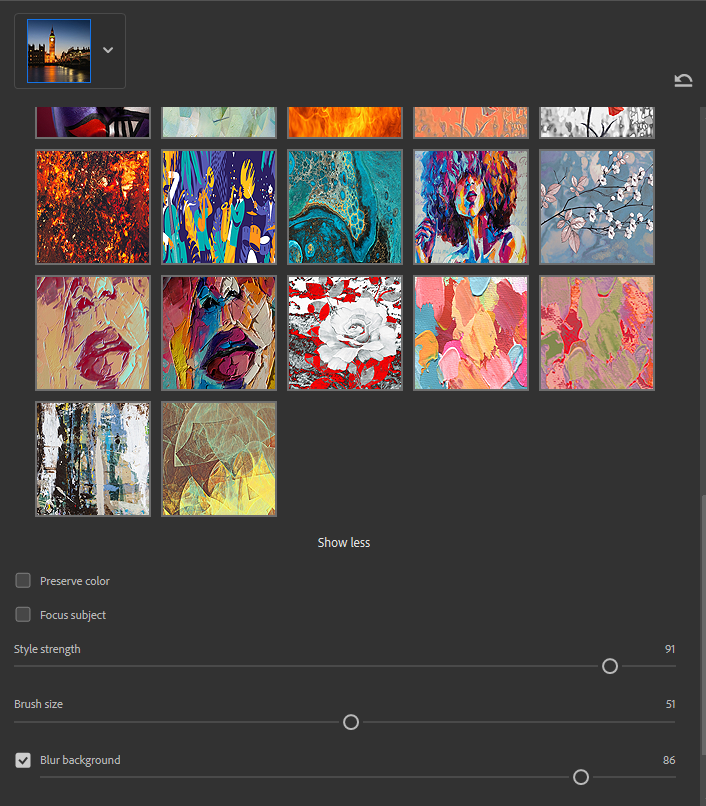706x806 pixels.
Task: Select the partially visible flames style
Action: (x=345, y=122)
